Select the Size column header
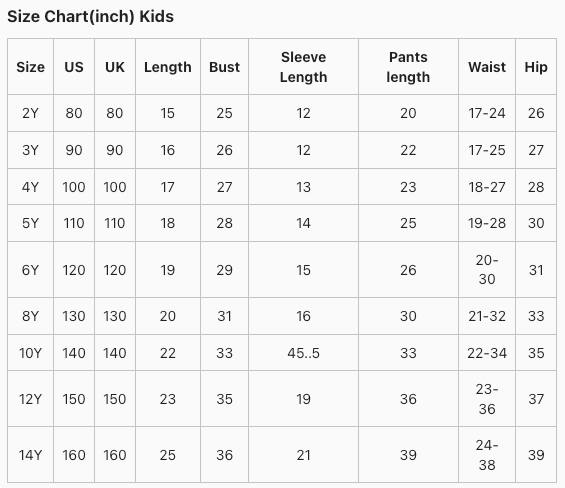The image size is (565, 488). [31, 67]
